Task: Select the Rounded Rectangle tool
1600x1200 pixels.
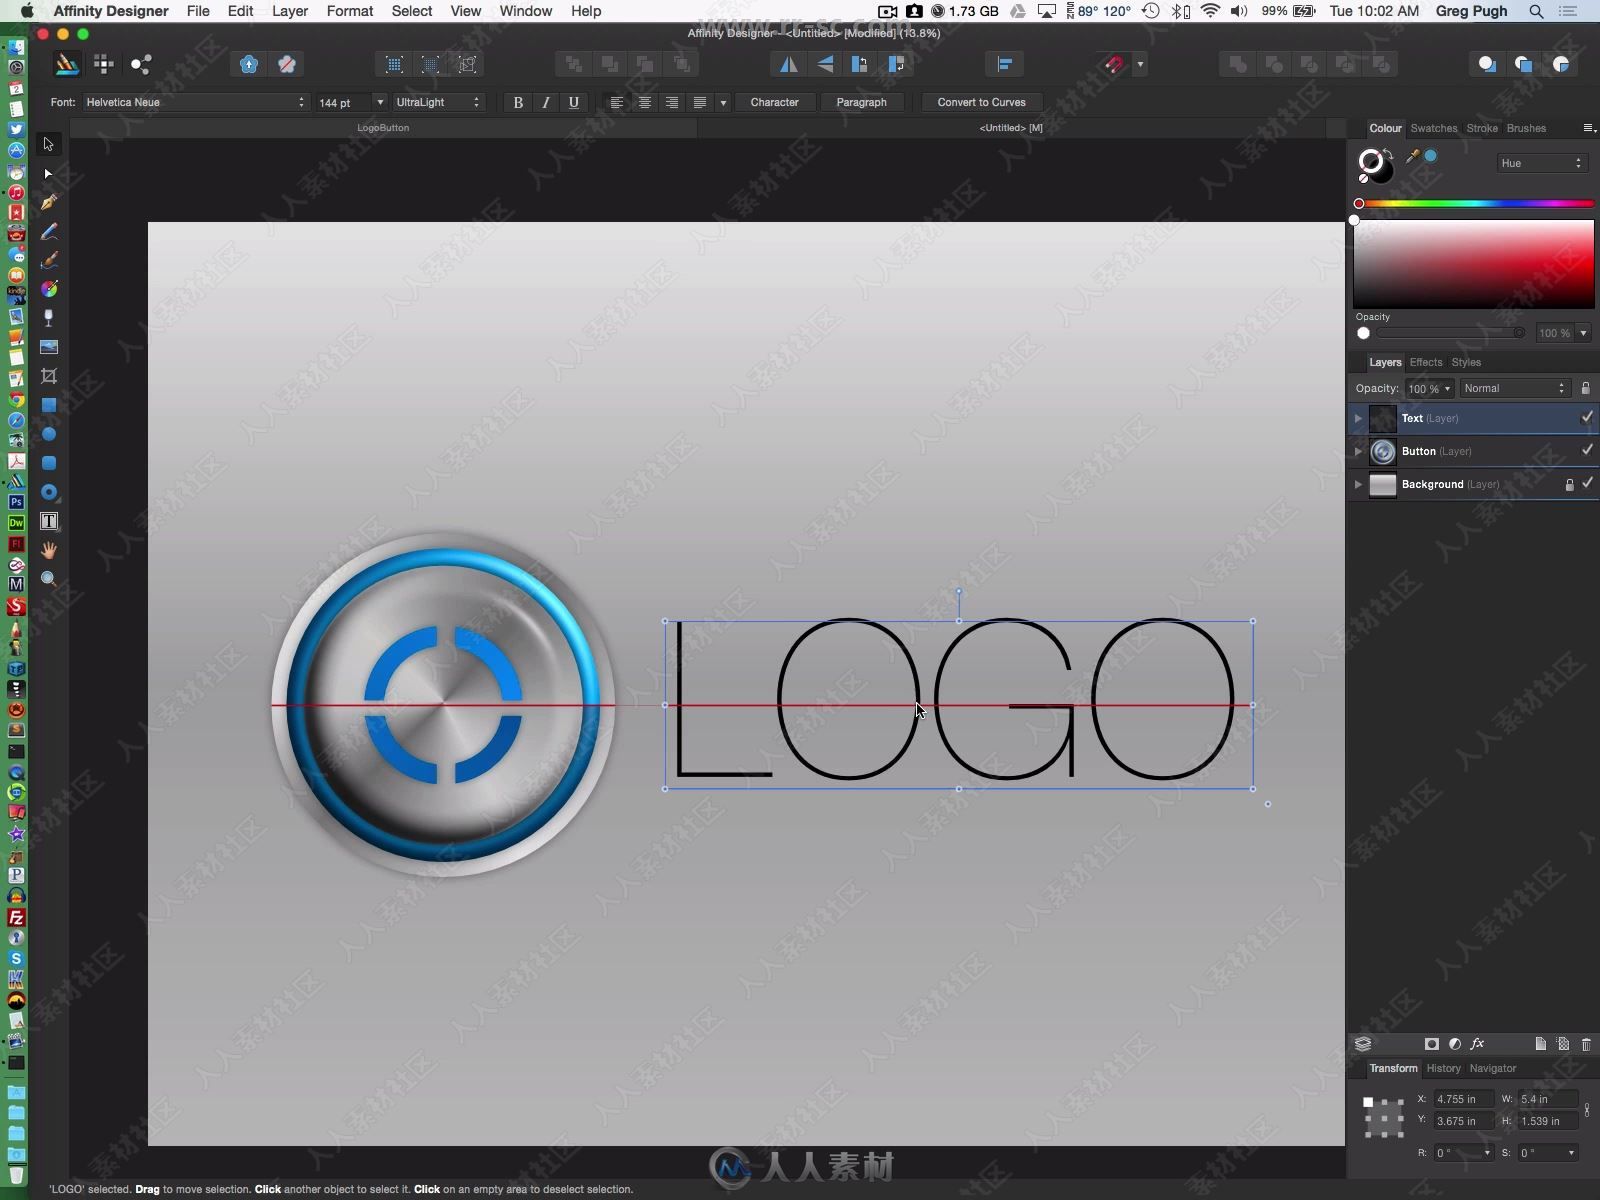Action: click(x=48, y=463)
